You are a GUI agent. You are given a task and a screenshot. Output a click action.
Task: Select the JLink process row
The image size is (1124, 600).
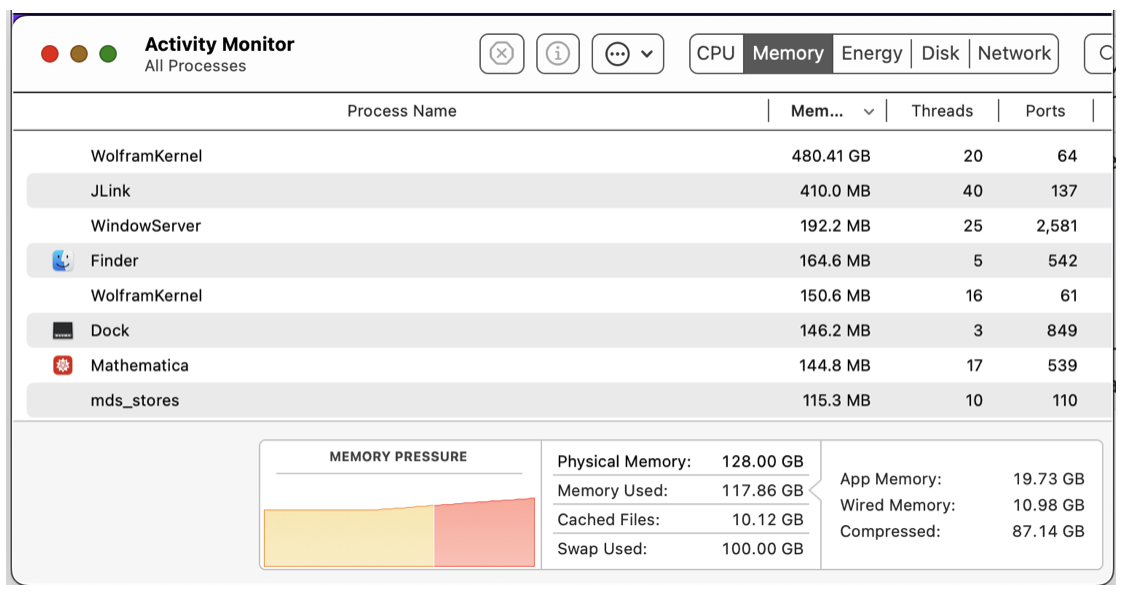coord(569,191)
